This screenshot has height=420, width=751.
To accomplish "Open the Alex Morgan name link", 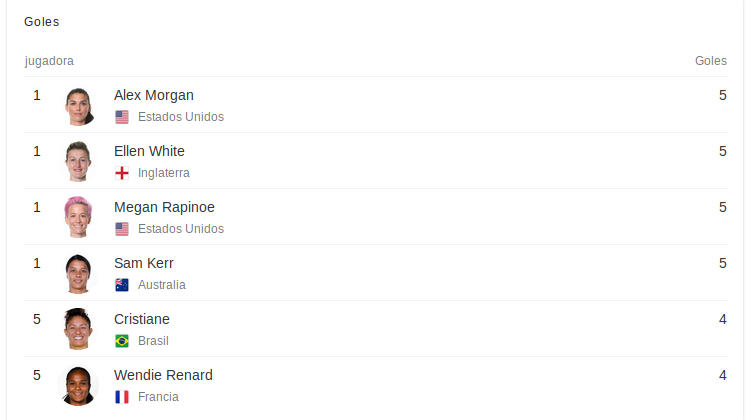I will click(154, 95).
